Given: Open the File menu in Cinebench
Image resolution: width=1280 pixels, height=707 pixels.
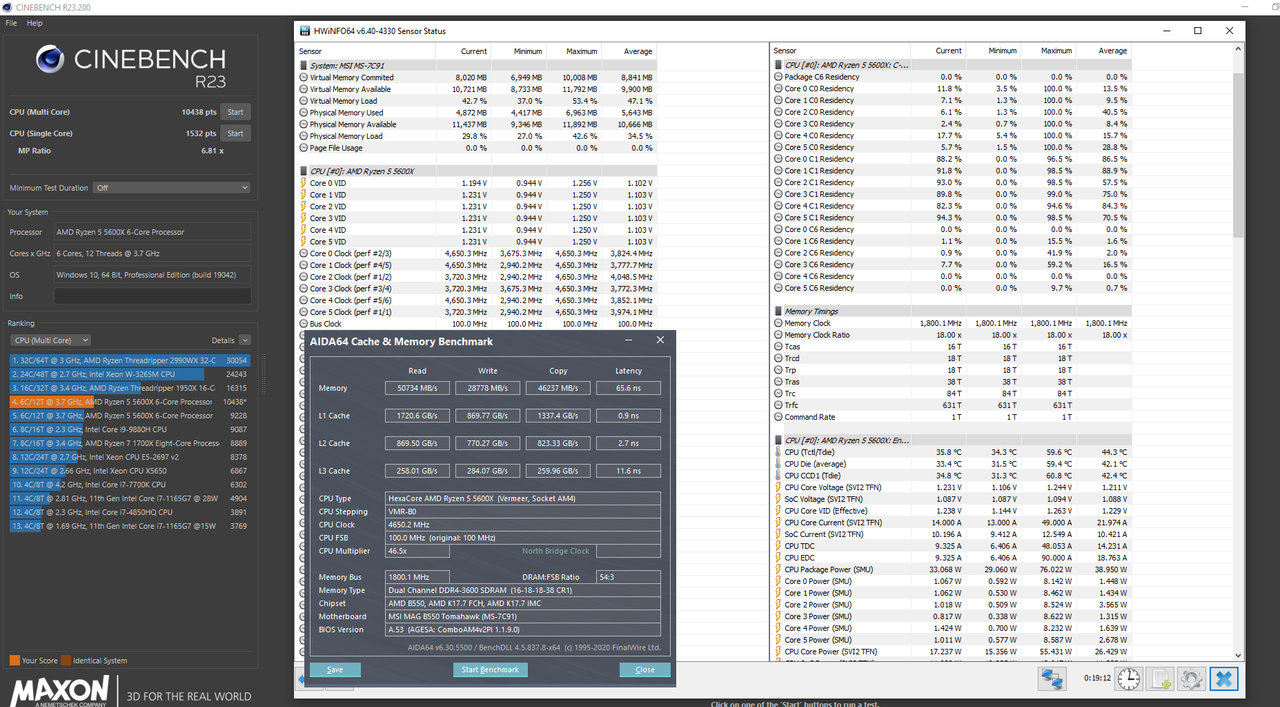Looking at the screenshot, I should click(11, 22).
